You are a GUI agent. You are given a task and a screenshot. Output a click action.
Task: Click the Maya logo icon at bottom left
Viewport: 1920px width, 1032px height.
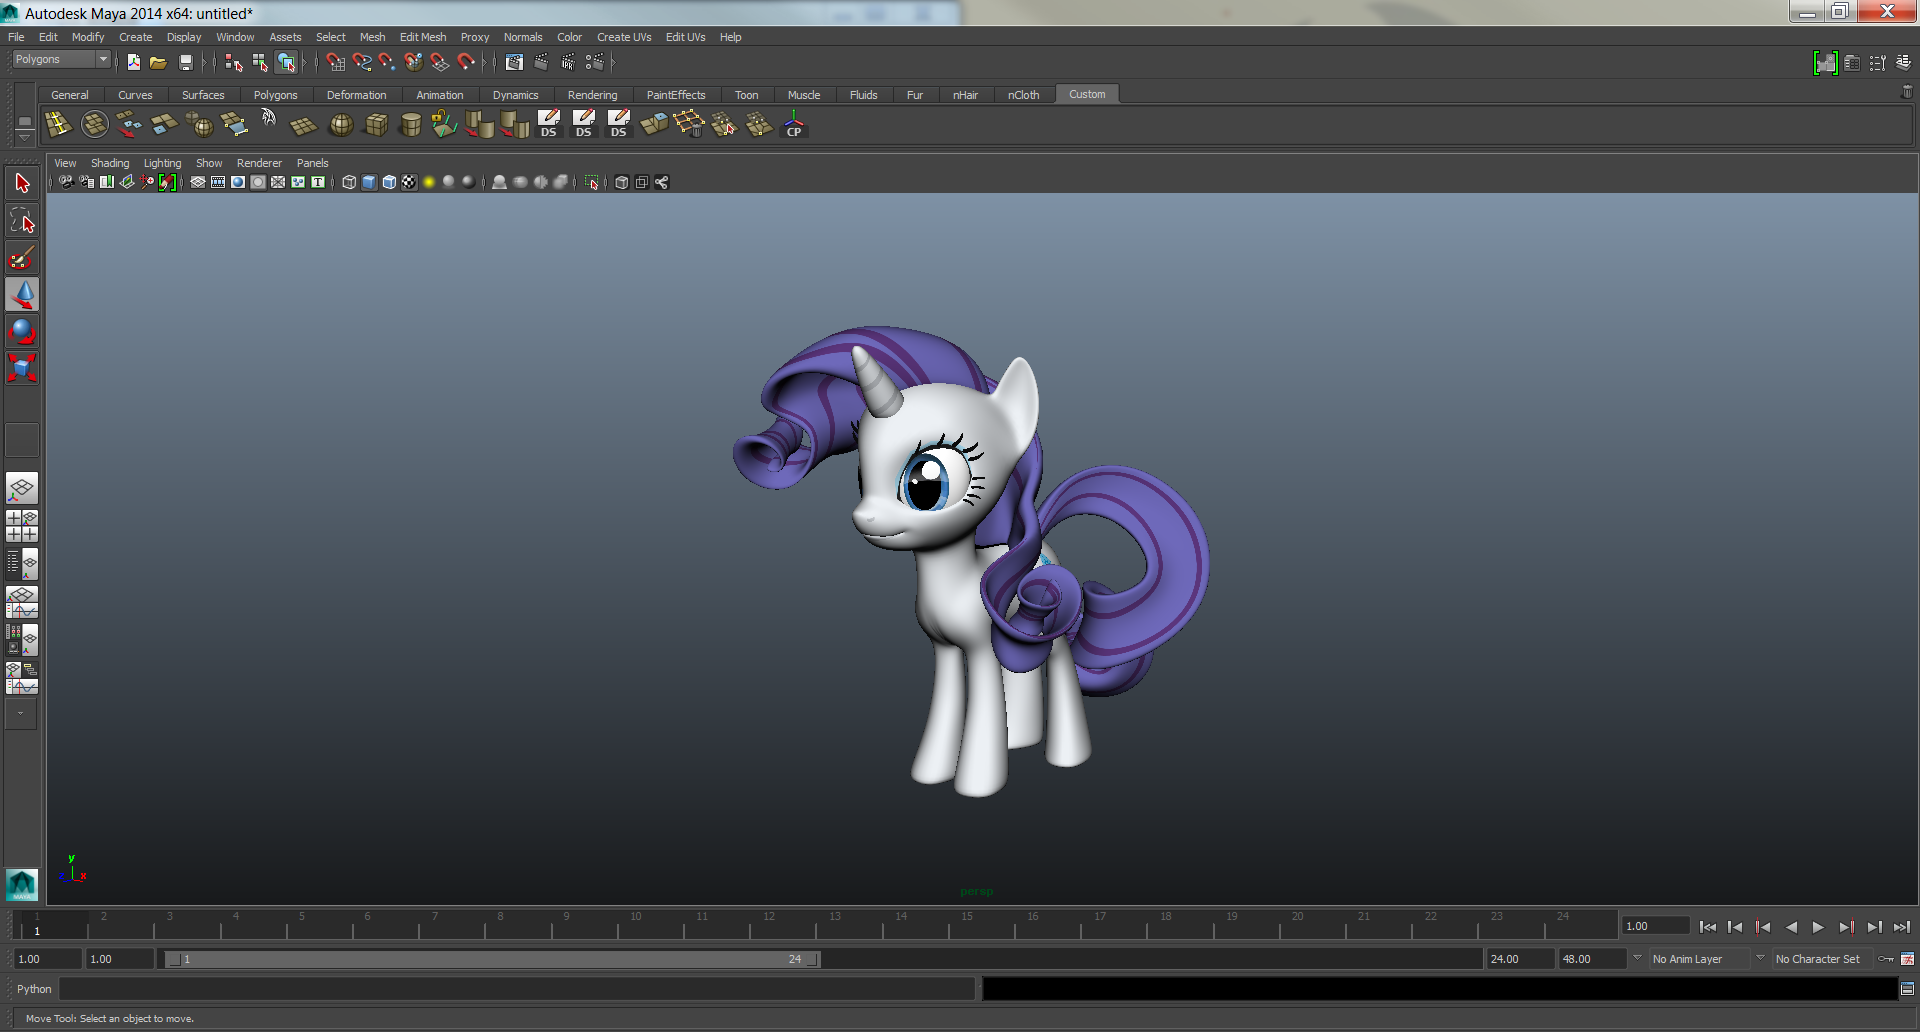coord(21,884)
